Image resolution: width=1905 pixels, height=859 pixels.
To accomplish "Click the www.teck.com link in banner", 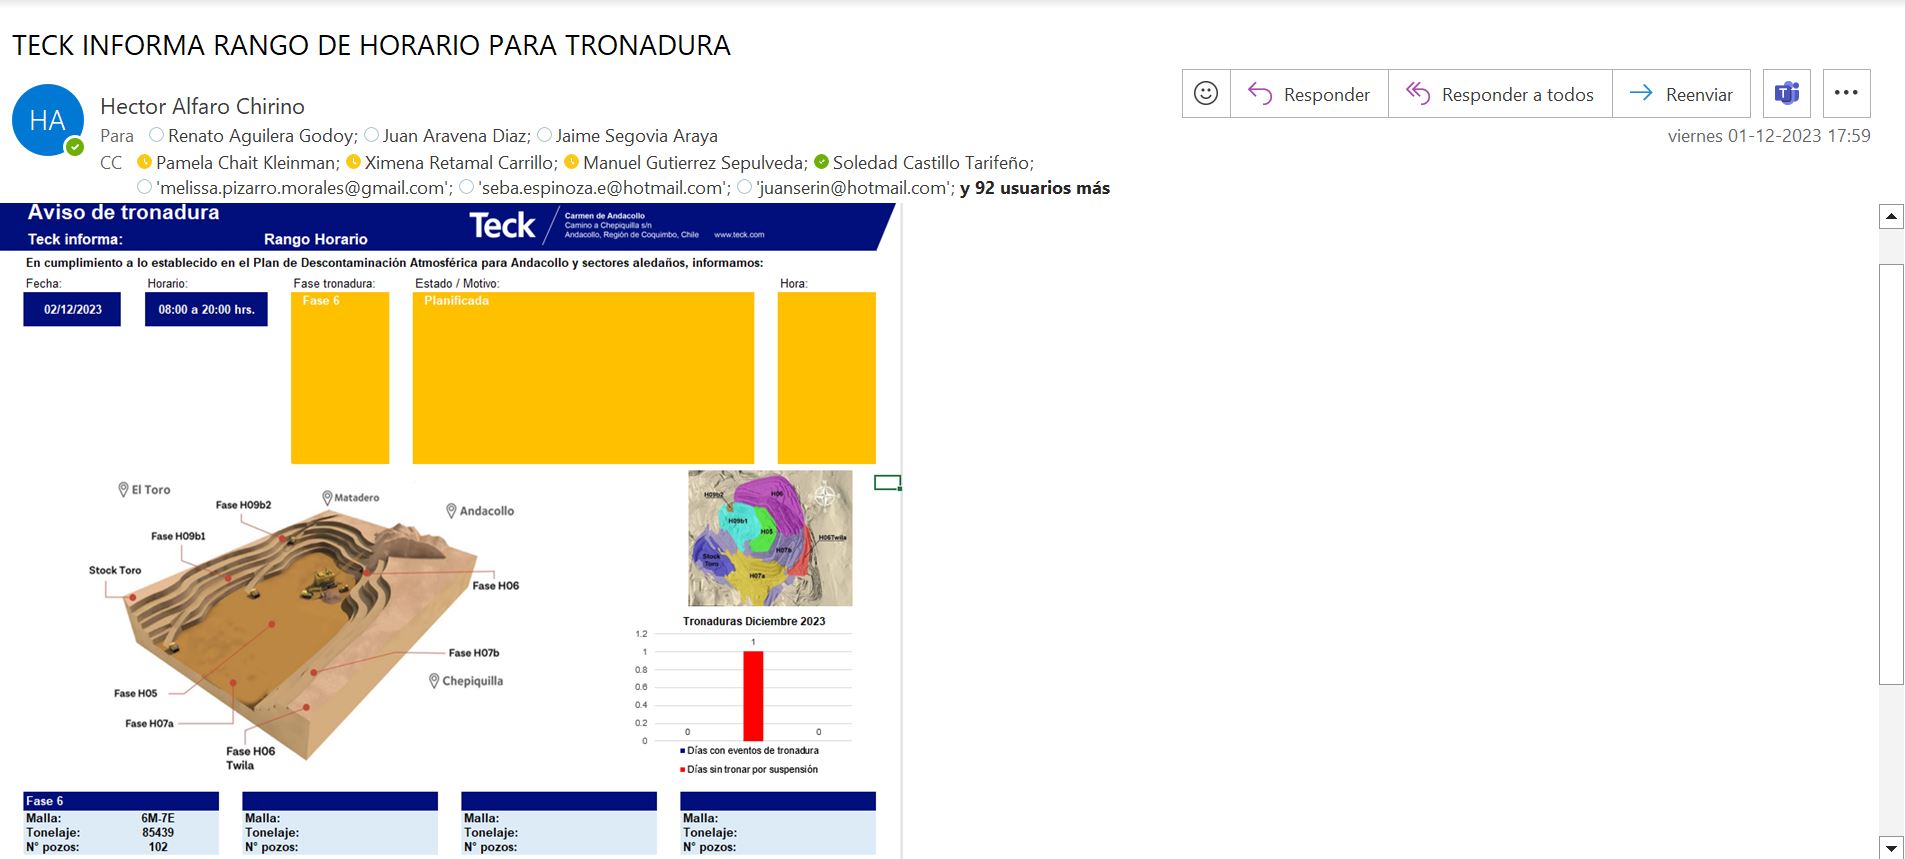I will pyautogui.click(x=739, y=235).
